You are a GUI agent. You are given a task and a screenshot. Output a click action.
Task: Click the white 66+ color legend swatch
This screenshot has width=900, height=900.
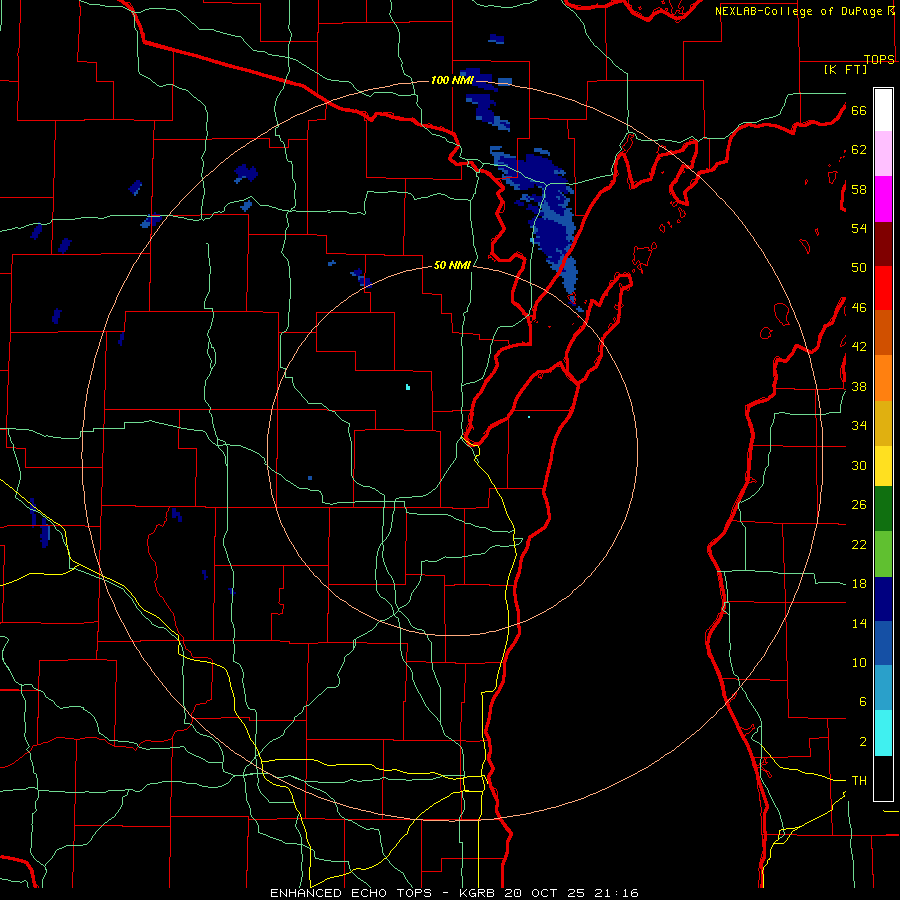[883, 110]
